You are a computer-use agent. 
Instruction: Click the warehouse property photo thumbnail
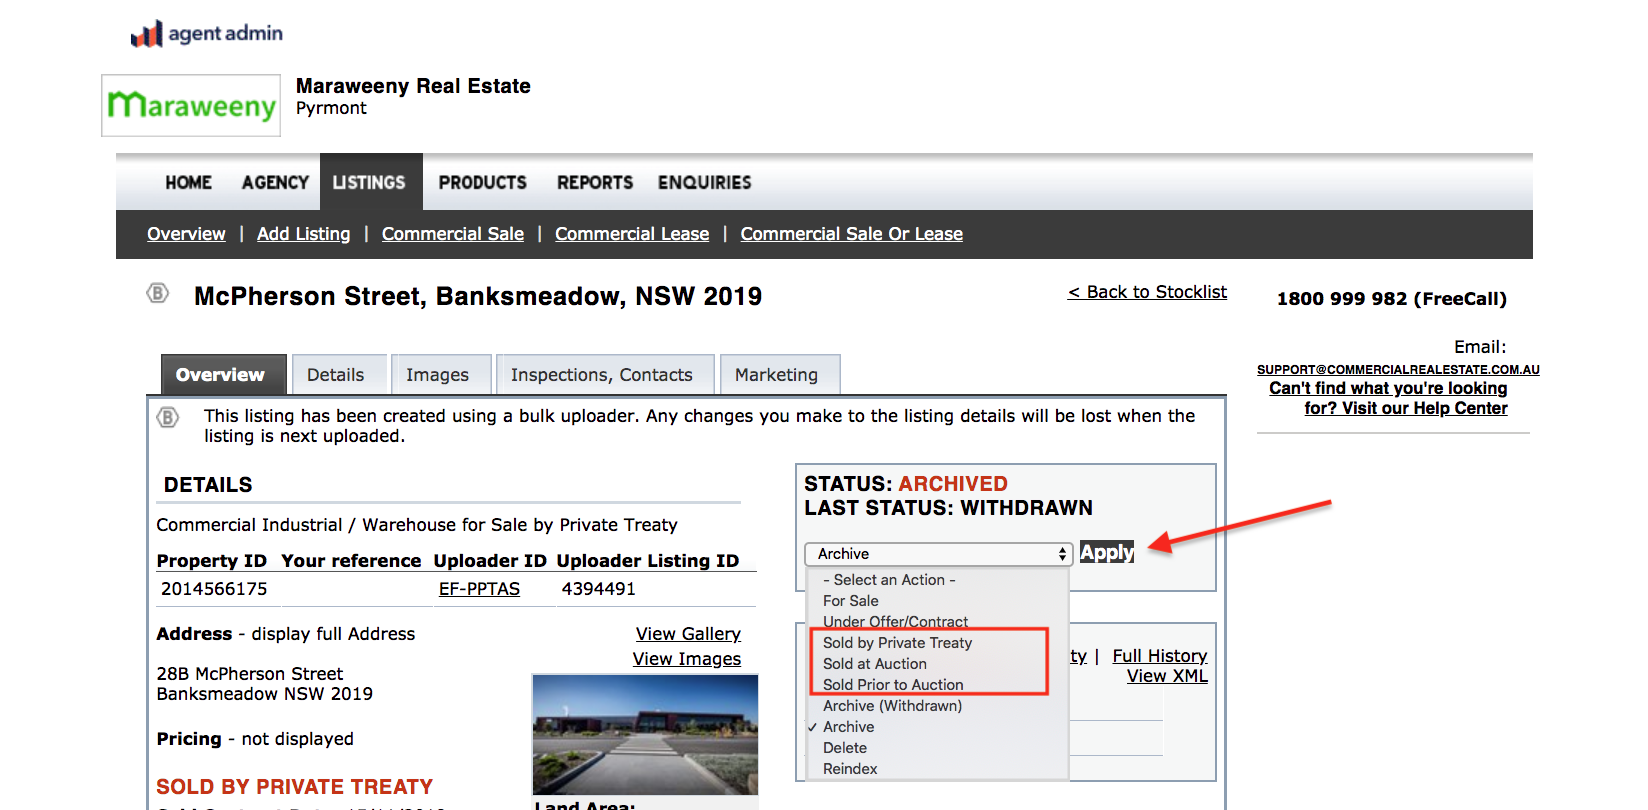pyautogui.click(x=645, y=734)
